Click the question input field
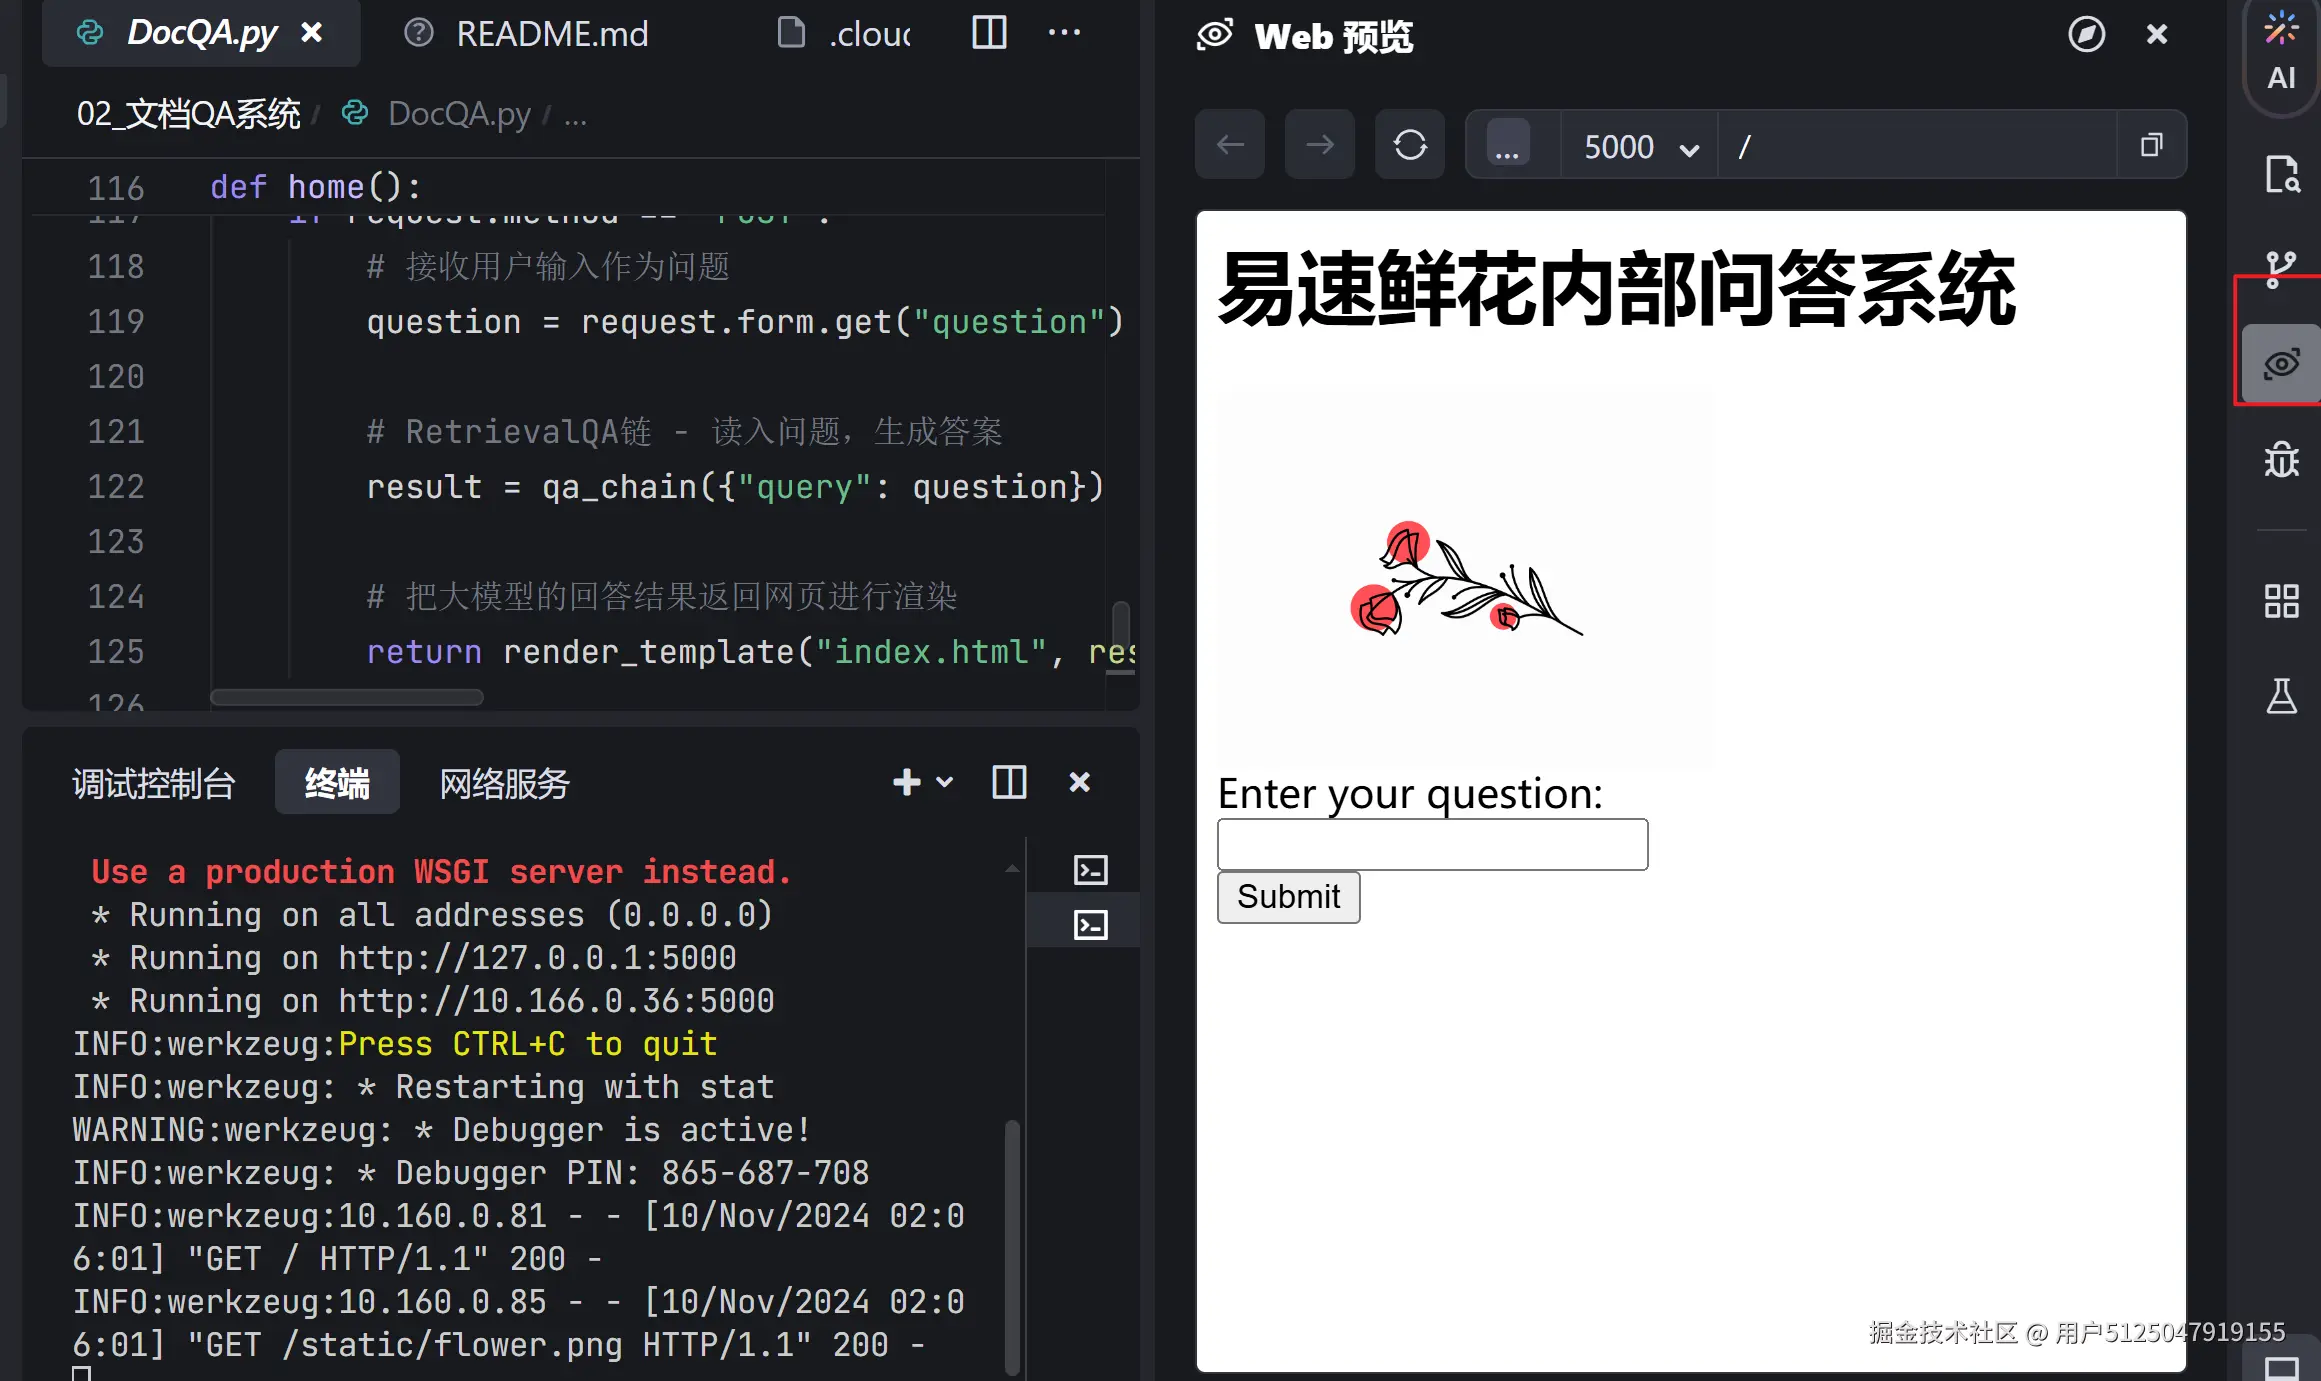Viewport: 2321px width, 1381px height. (x=1432, y=845)
